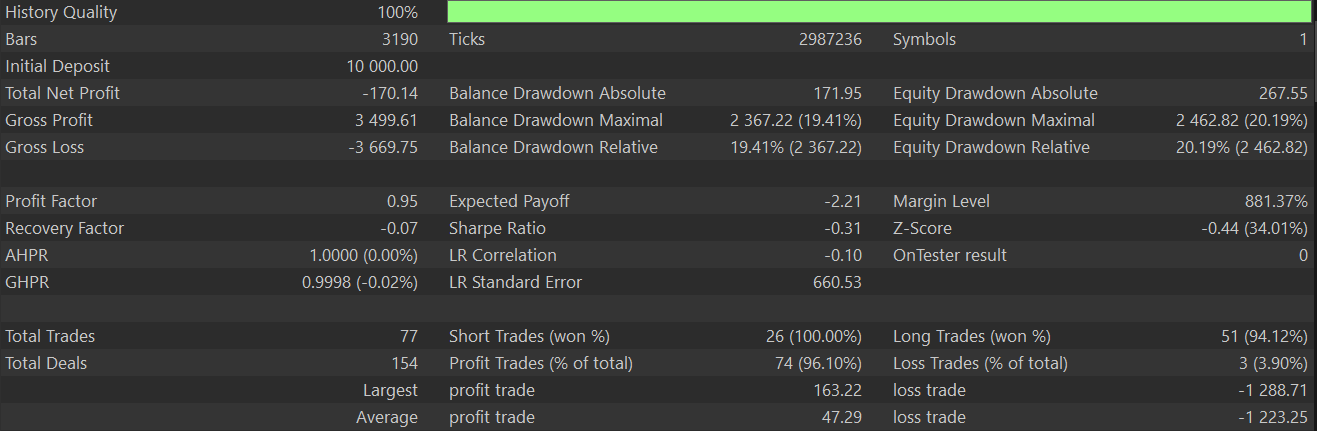Image resolution: width=1317 pixels, height=431 pixels.
Task: Click the Recovery Factor label
Action: [x=65, y=228]
